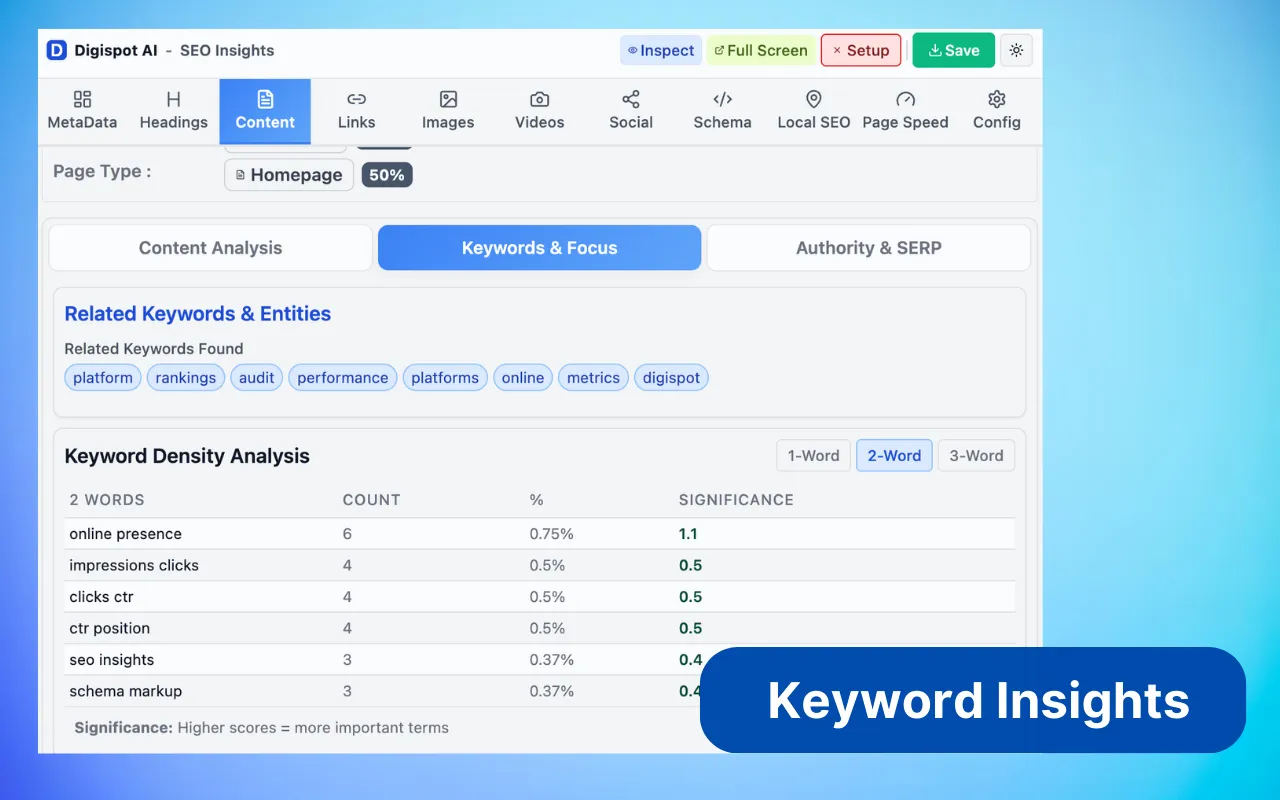Click the Homepage page type chip
This screenshot has height=800, width=1280.
[x=289, y=175]
